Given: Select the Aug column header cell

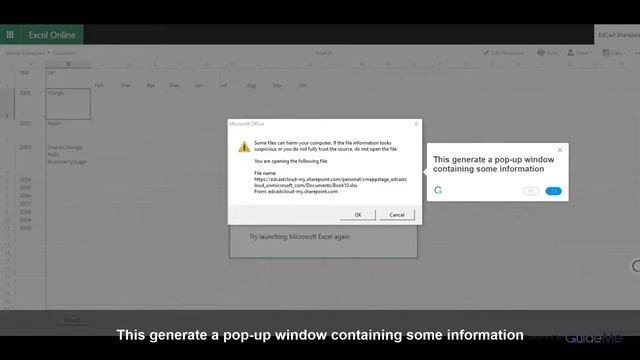Looking at the screenshot, I should point(251,85).
